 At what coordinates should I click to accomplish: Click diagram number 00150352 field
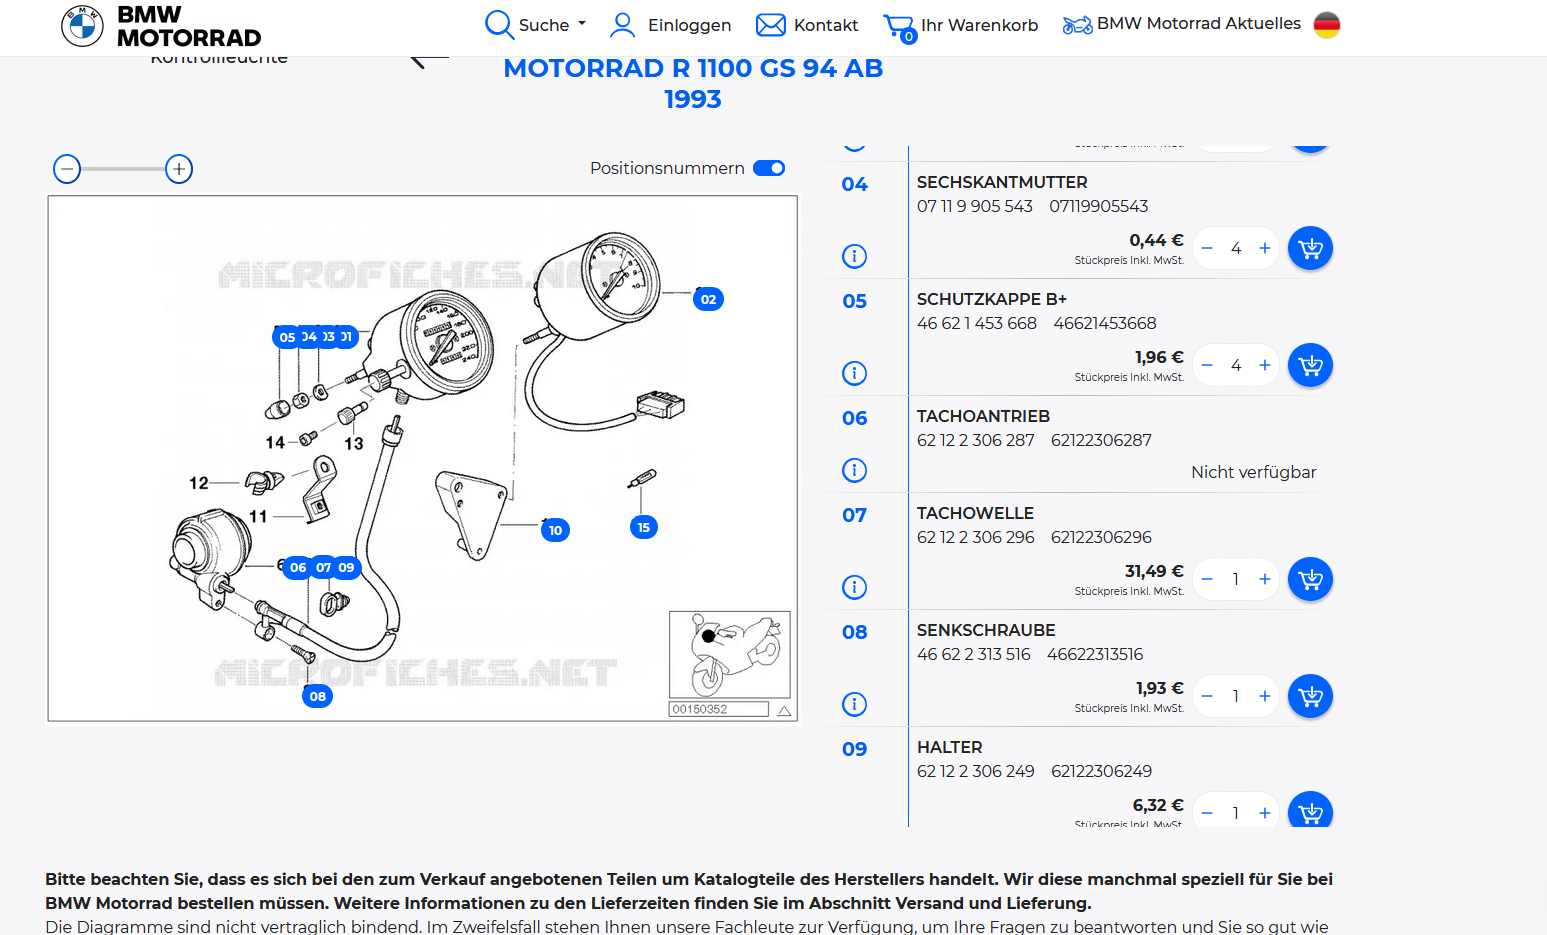point(719,709)
